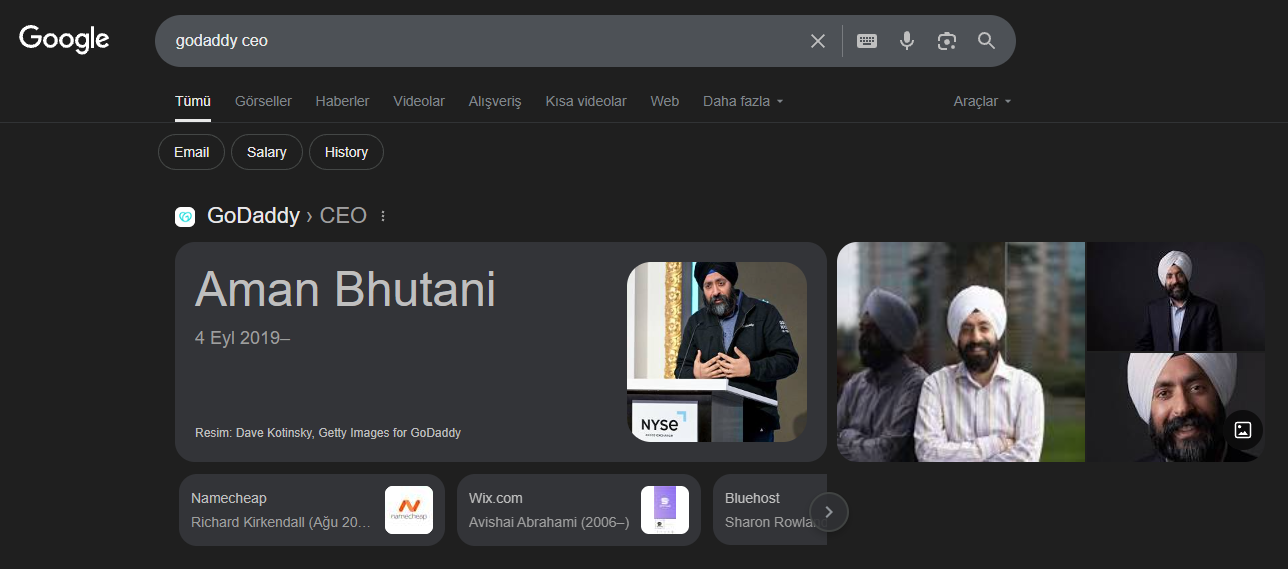This screenshot has width=1288, height=569.
Task: Click the History suggestion chip
Action: pos(346,152)
